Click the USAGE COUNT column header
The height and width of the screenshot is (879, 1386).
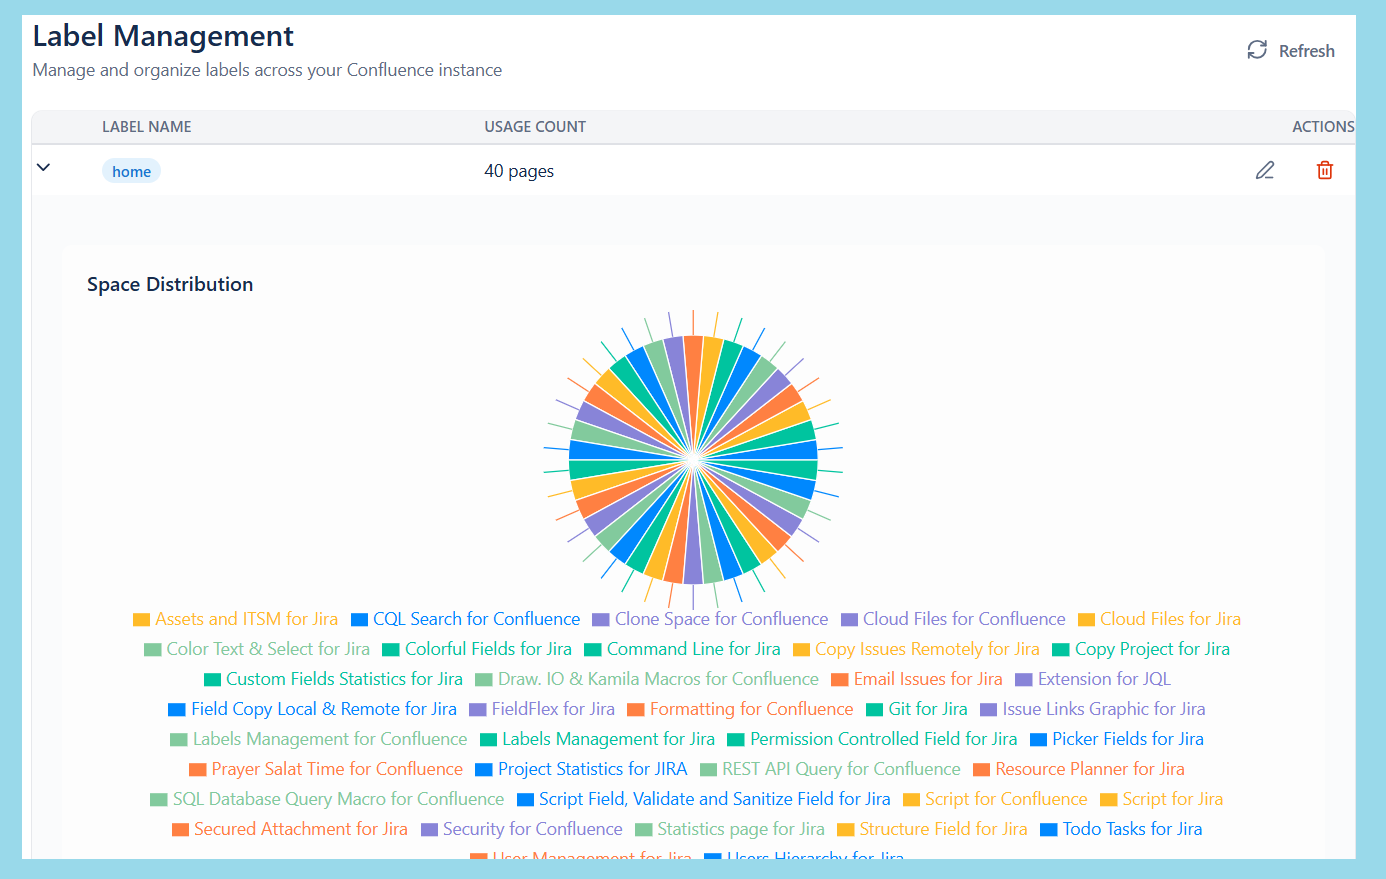pos(535,127)
